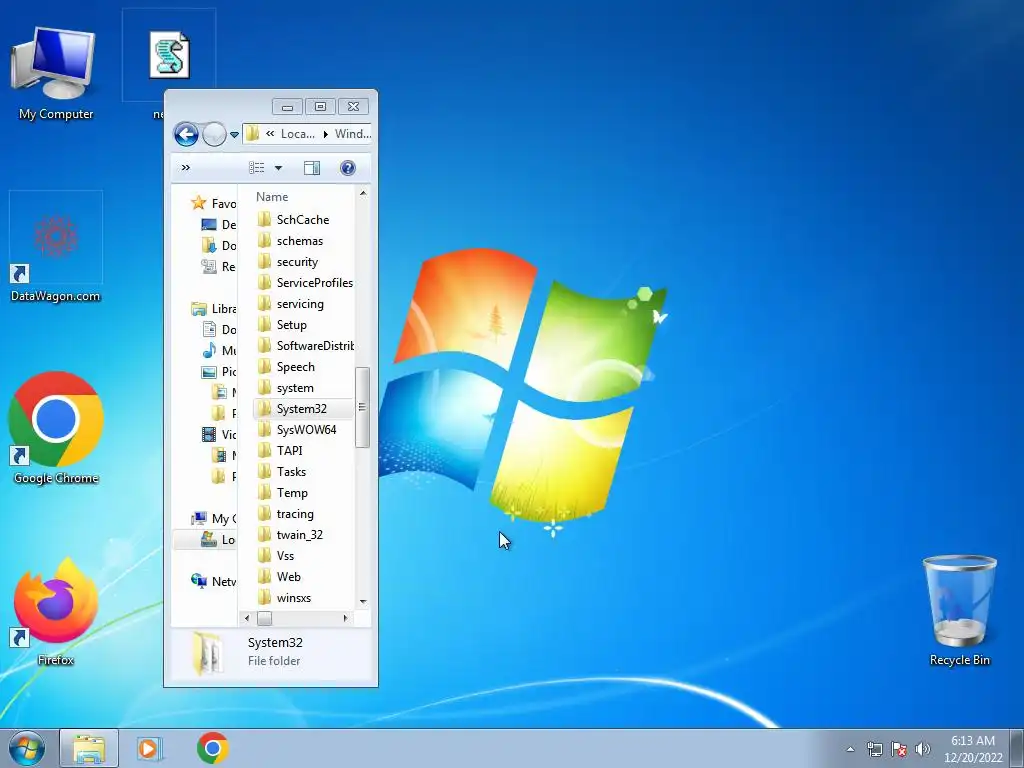Show hidden system tray icons

[x=850, y=749]
